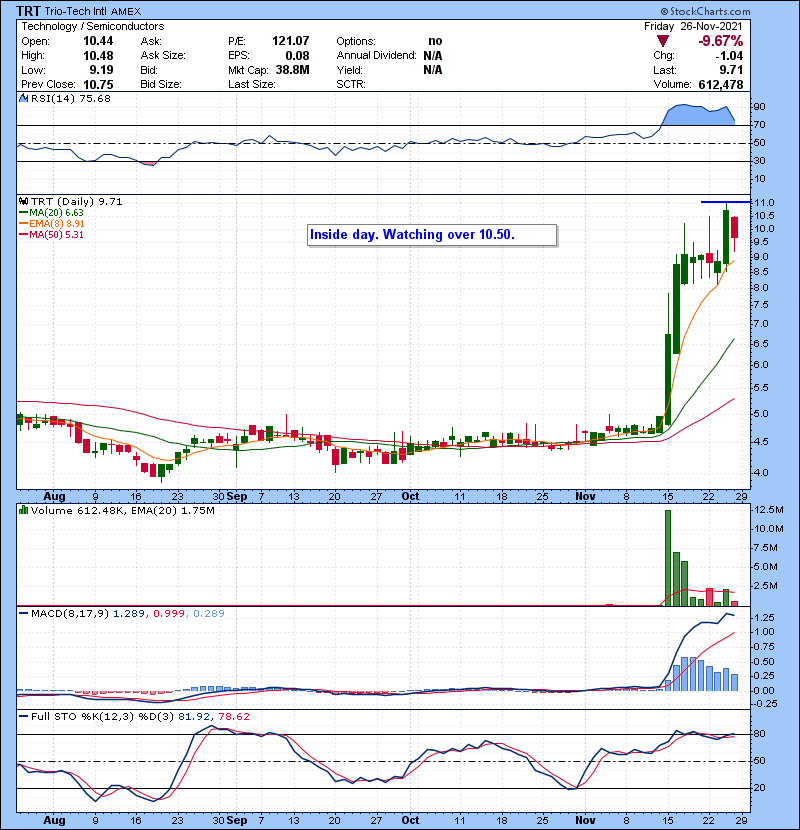Click the stochastic %D value 78.62
Image resolution: width=800 pixels, height=830 pixels.
tap(233, 717)
